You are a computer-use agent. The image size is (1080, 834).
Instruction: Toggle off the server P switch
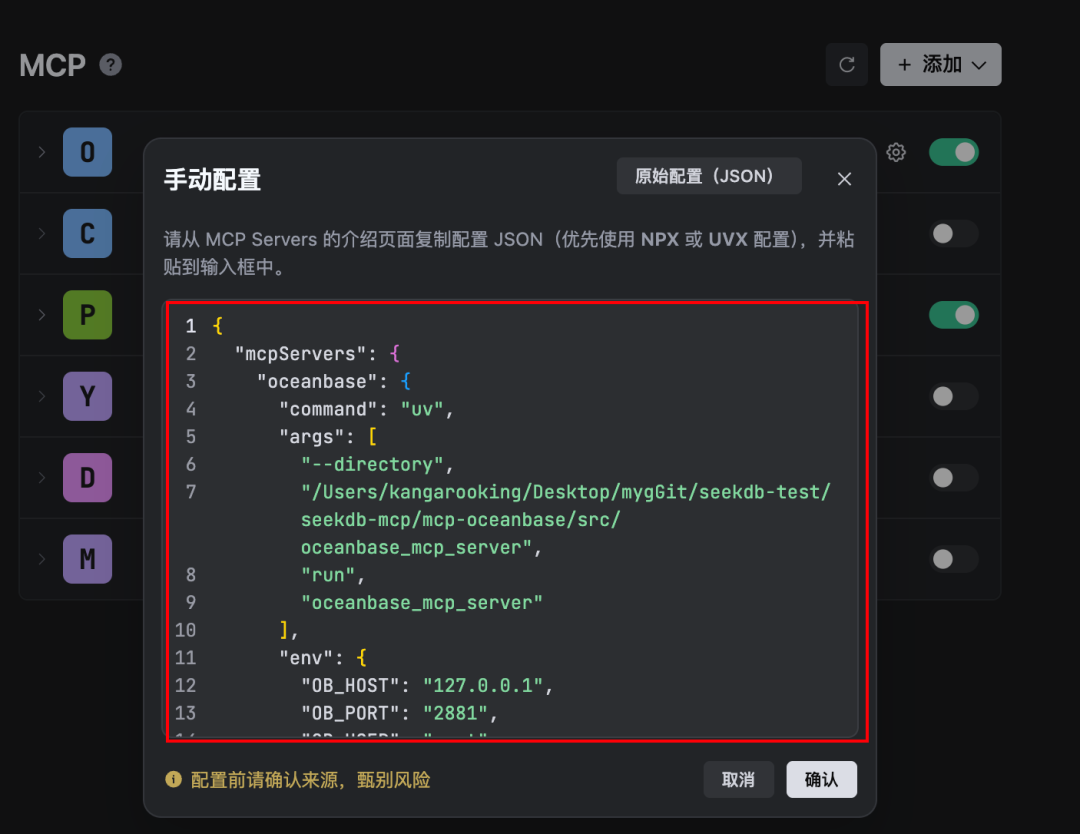[953, 315]
